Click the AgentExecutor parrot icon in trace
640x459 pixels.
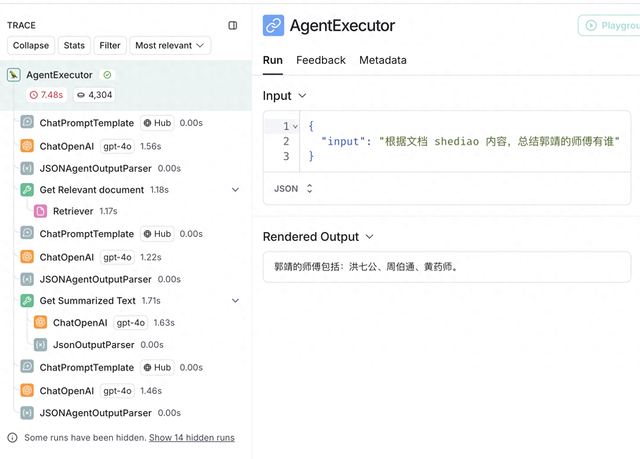[13, 75]
